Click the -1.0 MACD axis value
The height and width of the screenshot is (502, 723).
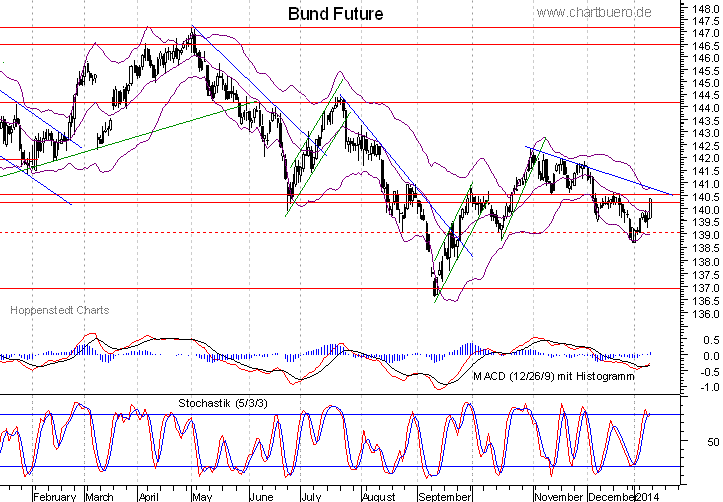click(708, 387)
